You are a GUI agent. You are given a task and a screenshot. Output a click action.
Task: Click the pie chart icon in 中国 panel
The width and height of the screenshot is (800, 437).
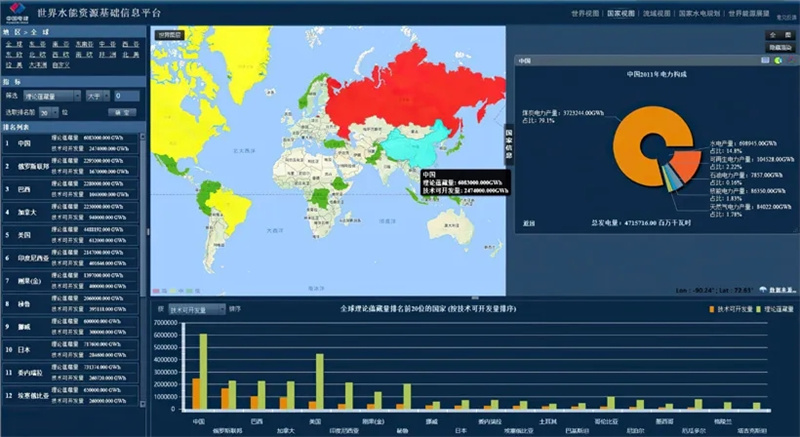click(778, 61)
